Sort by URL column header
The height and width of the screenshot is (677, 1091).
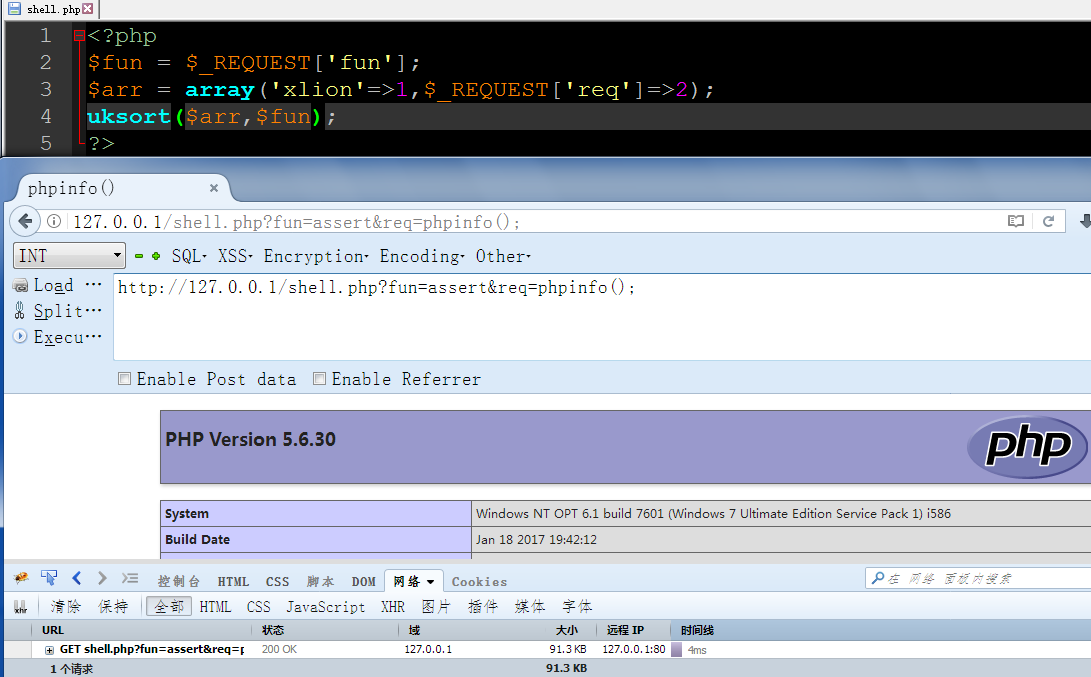pyautogui.click(x=142, y=630)
